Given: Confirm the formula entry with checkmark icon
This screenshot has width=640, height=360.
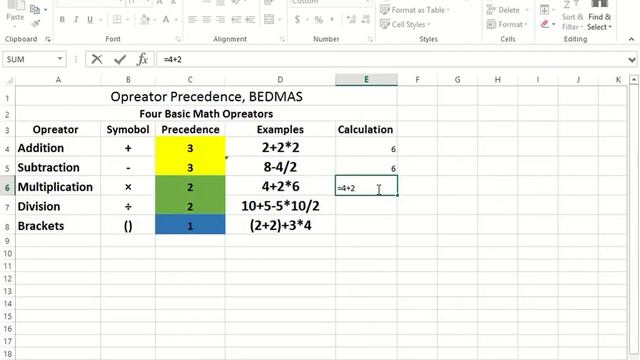Looking at the screenshot, I should click(x=120, y=59).
